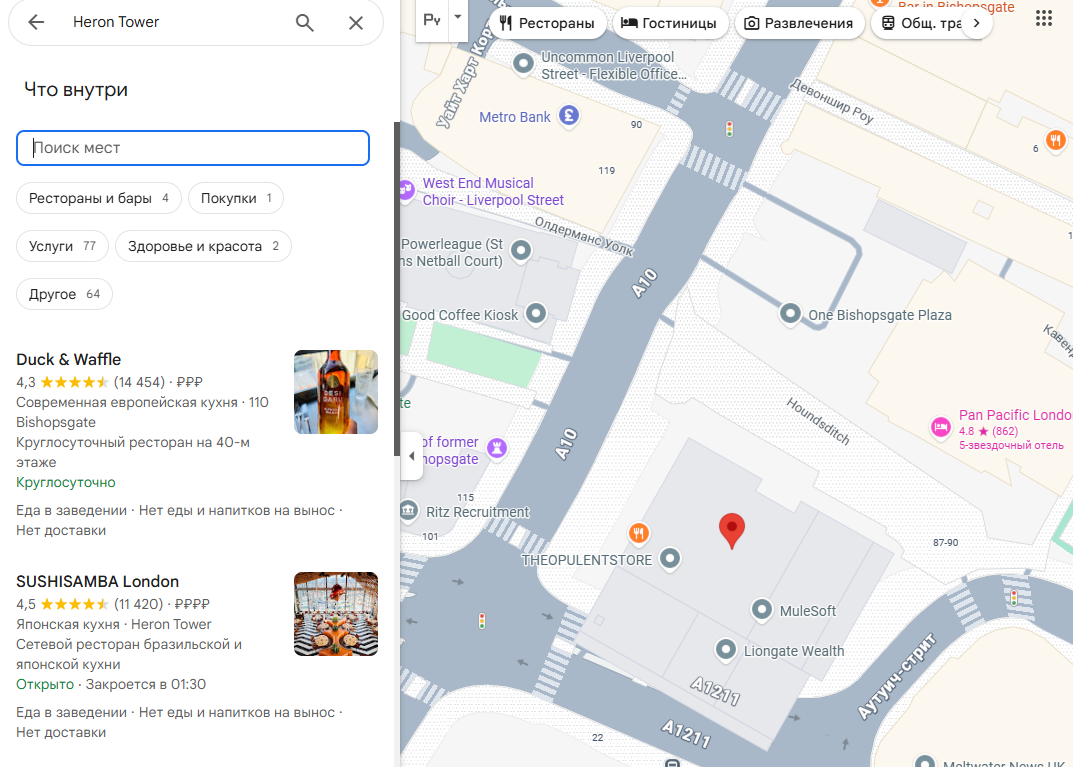
Task: Select the Рестораны и бары category
Action: 99,198
